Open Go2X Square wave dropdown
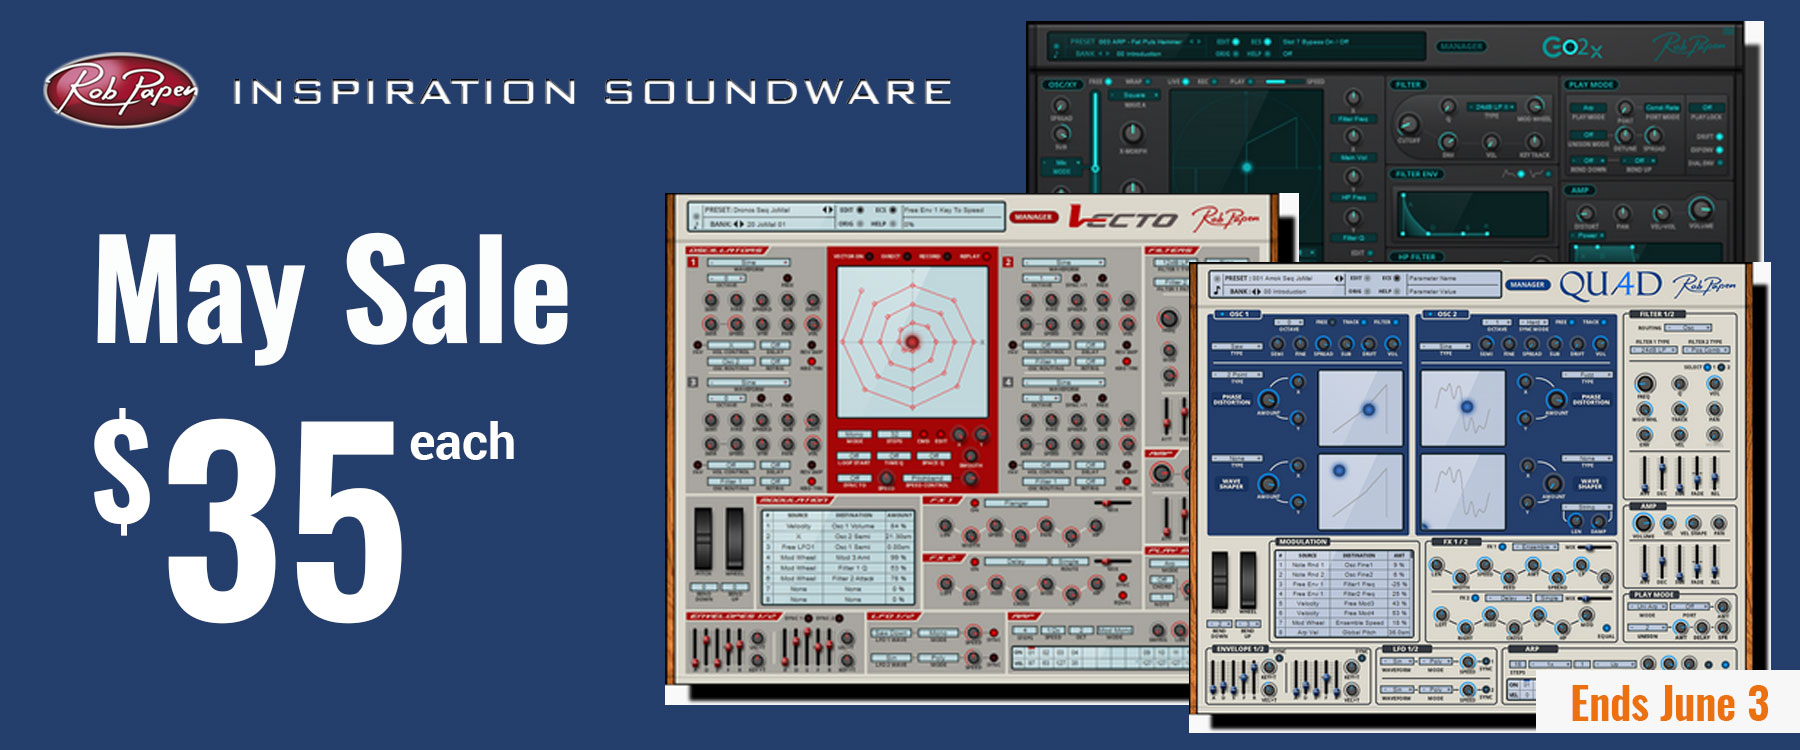The width and height of the screenshot is (1800, 750). click(1134, 95)
